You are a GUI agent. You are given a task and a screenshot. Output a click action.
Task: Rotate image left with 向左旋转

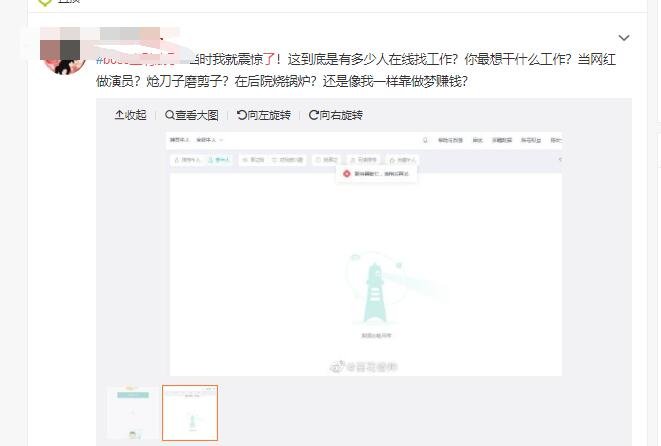click(264, 115)
